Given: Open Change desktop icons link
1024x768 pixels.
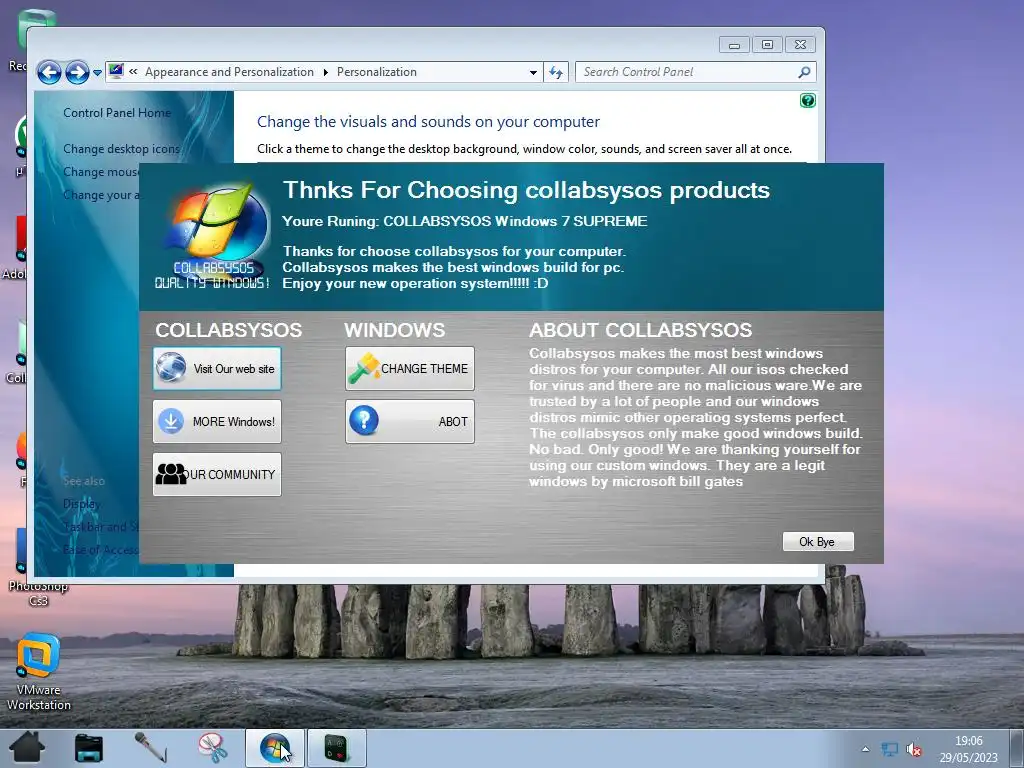Looking at the screenshot, I should [x=121, y=149].
